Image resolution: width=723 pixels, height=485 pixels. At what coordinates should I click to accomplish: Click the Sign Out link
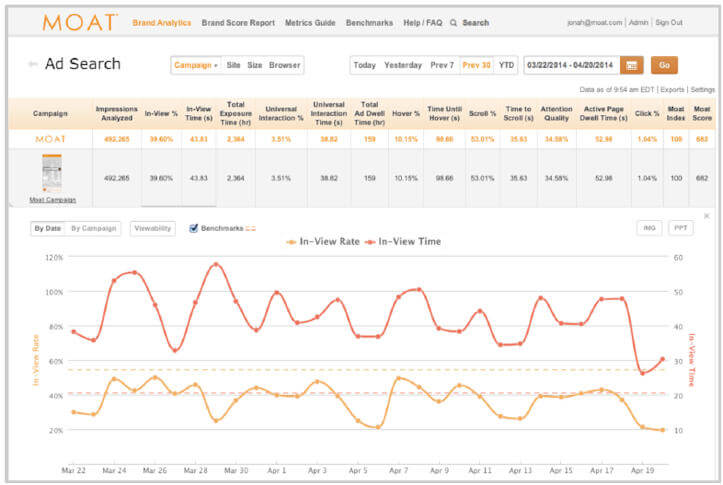click(x=669, y=22)
